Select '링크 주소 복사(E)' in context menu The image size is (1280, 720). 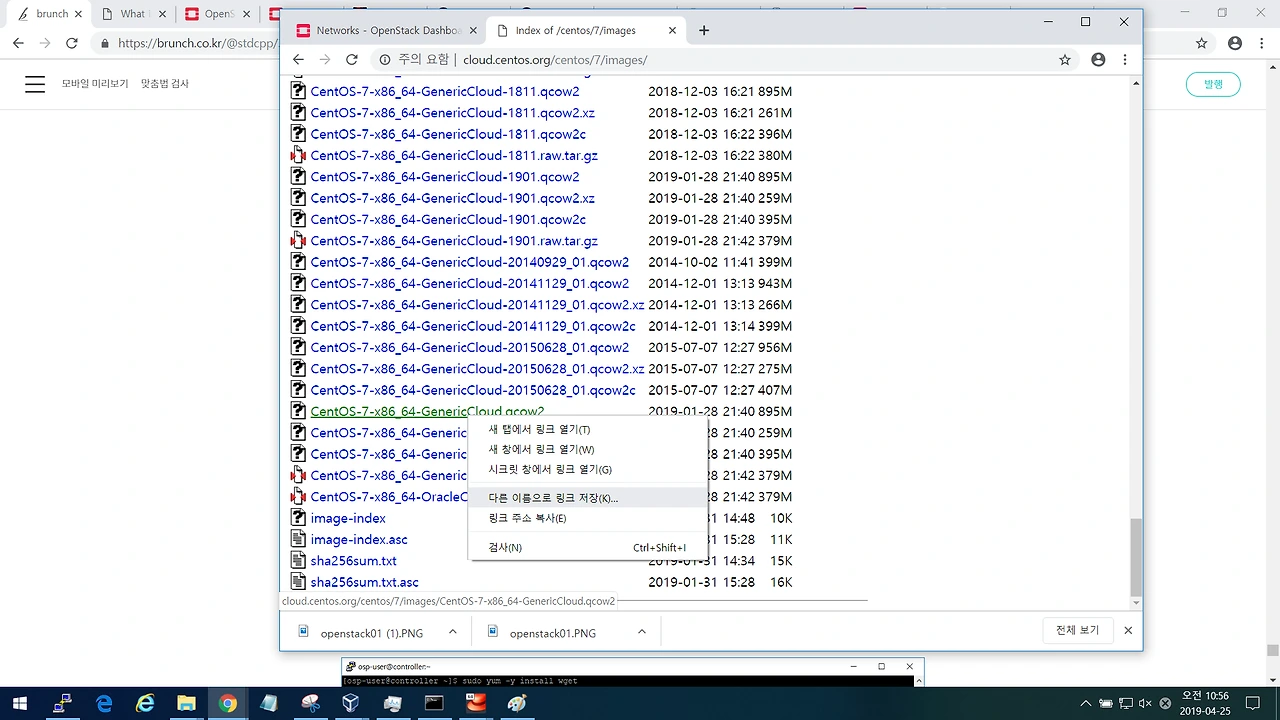pos(588,518)
